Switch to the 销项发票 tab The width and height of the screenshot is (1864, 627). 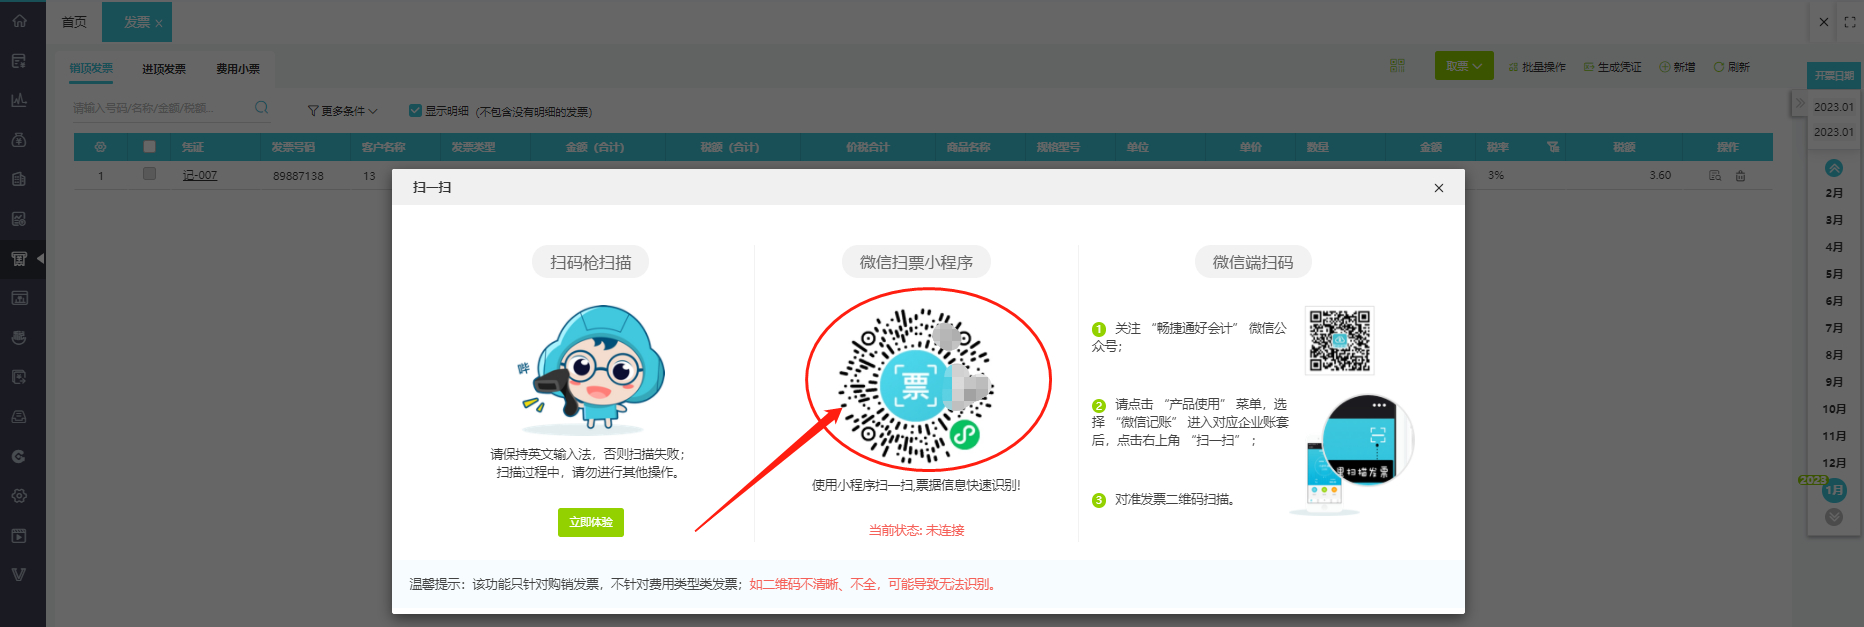coord(91,68)
